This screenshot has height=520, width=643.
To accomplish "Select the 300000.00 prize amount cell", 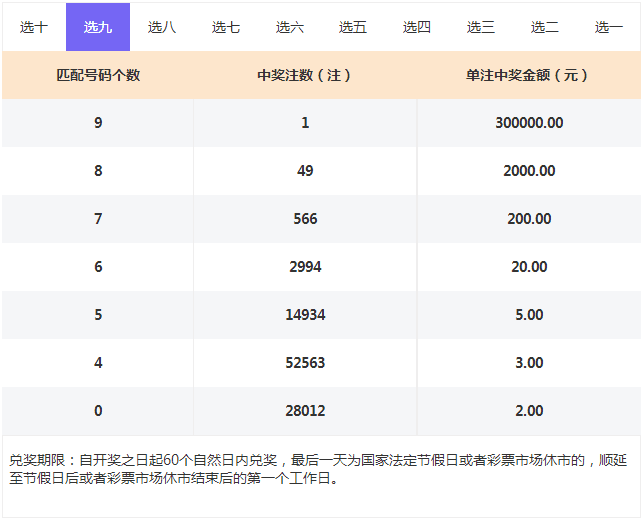I will tap(529, 123).
